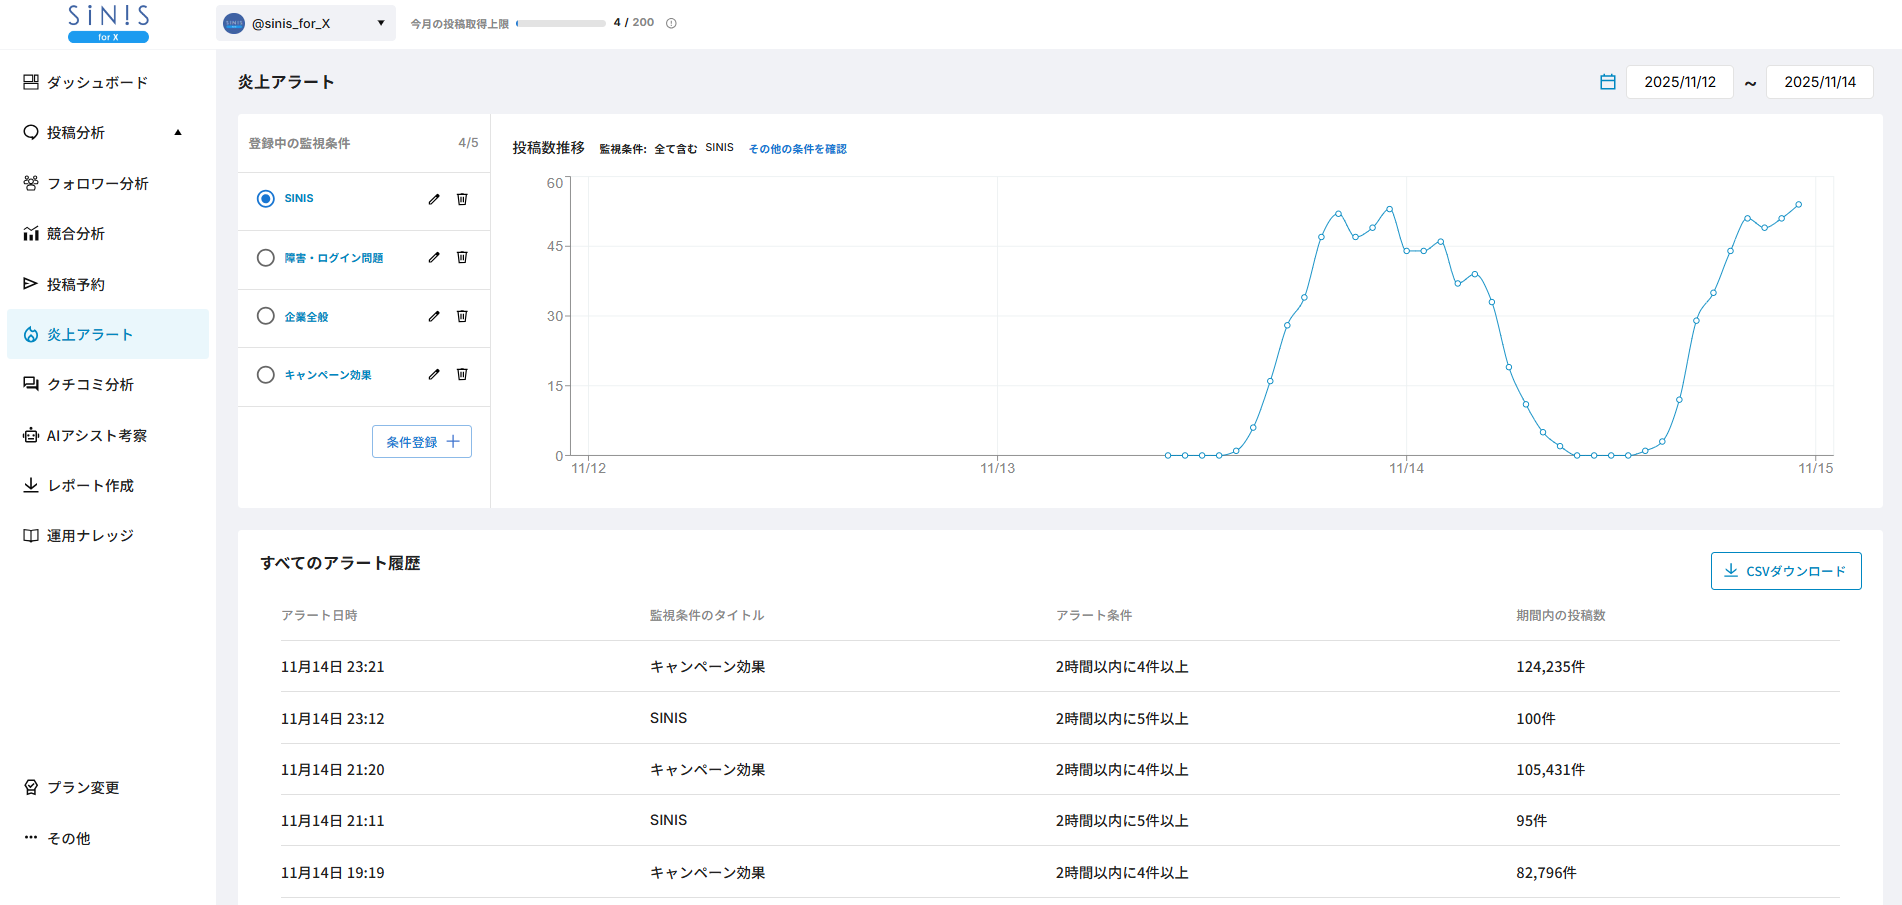Select the 障害・ログイン問題 radio button
The width and height of the screenshot is (1902, 905).
(x=266, y=258)
